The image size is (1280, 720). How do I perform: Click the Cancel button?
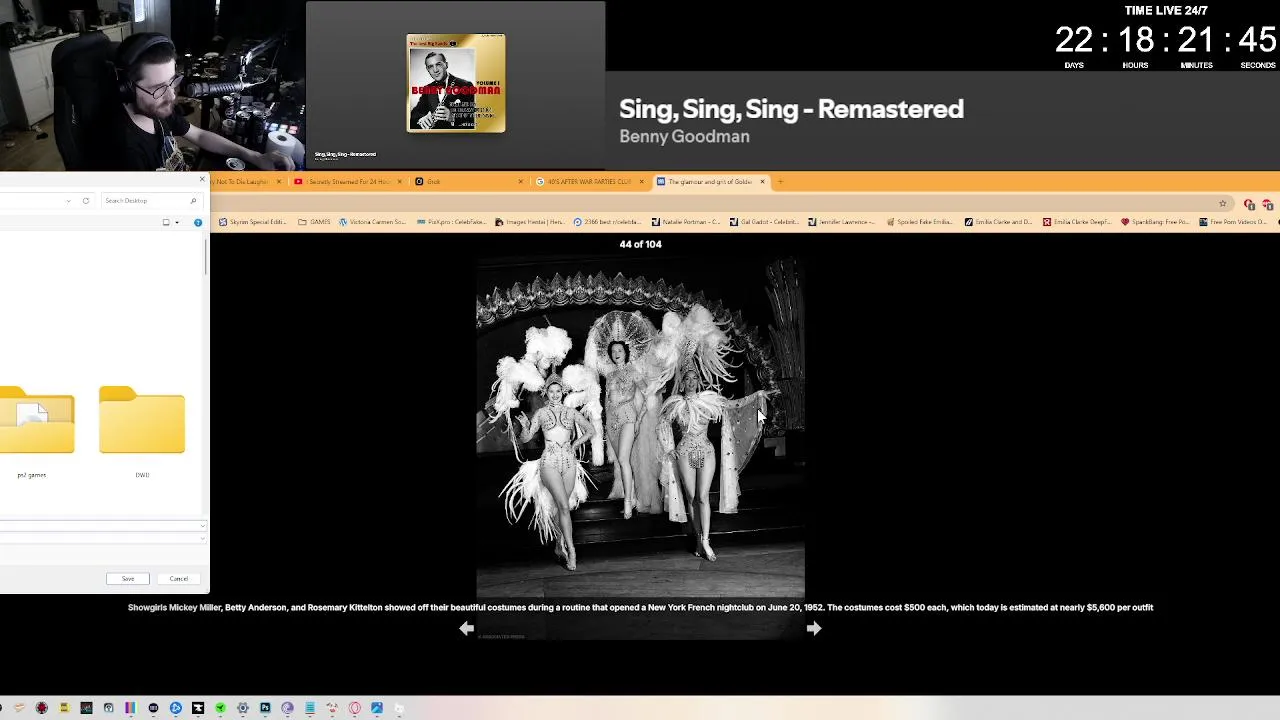click(x=178, y=579)
